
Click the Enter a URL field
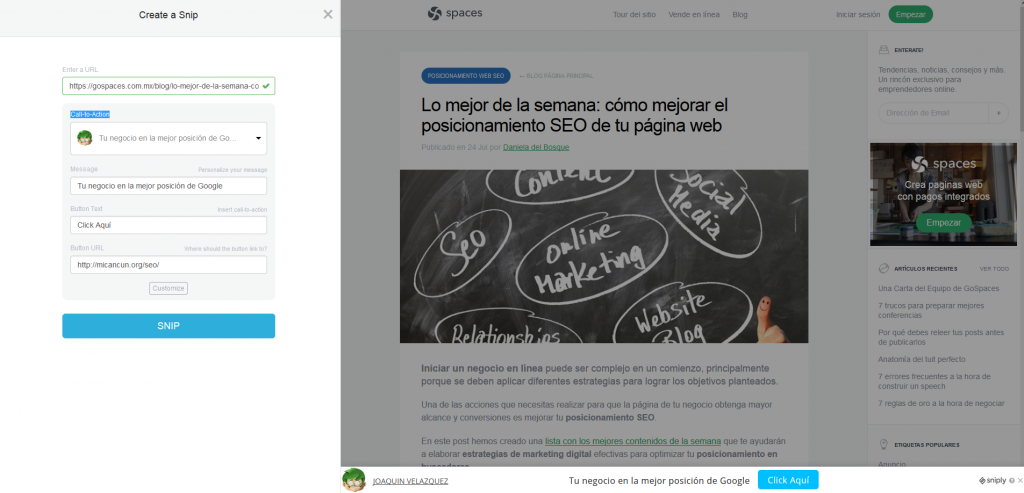pyautogui.click(x=168, y=86)
